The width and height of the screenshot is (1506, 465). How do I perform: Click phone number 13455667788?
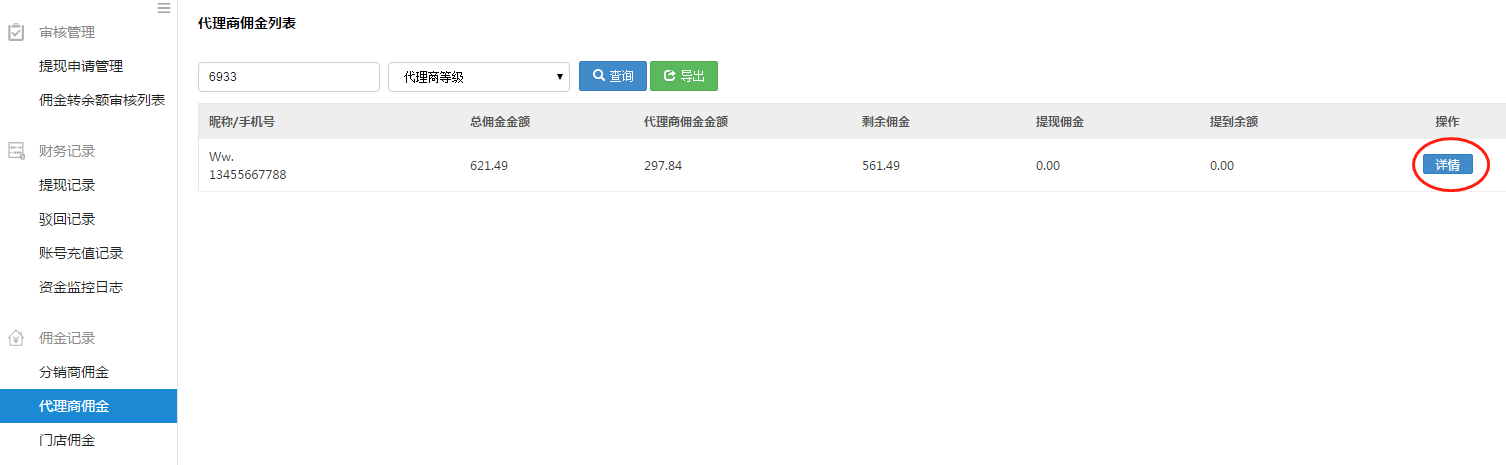(x=248, y=174)
